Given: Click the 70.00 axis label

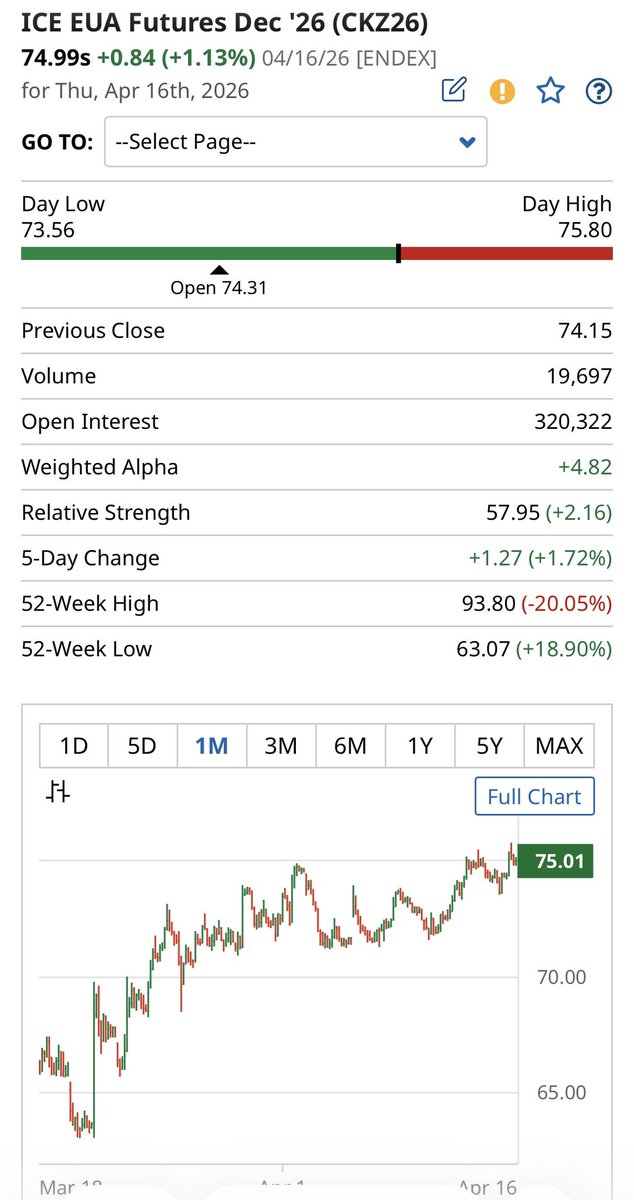Looking at the screenshot, I should pos(561,977).
